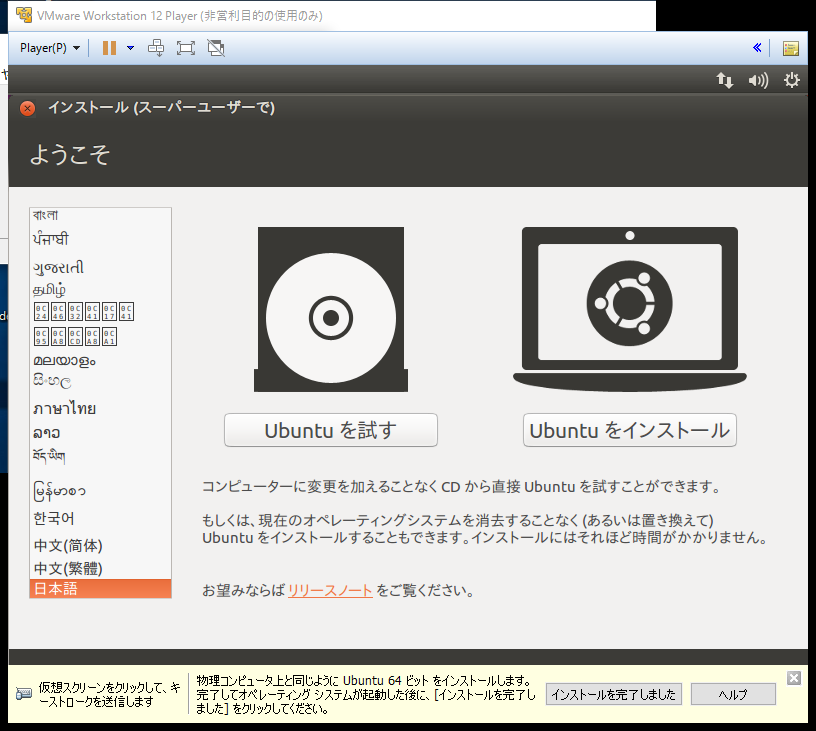Image resolution: width=816 pixels, height=731 pixels.
Task: Open the yellow notes icon at toolbar right
Action: pos(790,48)
